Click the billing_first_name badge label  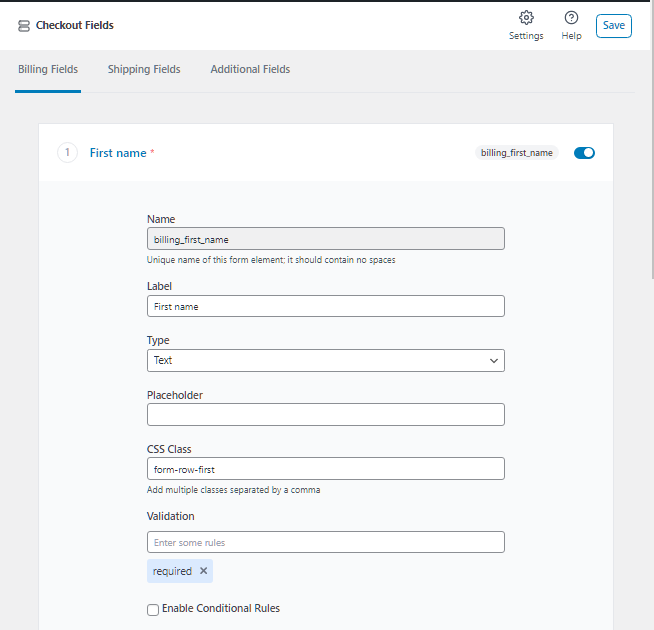[x=516, y=153]
